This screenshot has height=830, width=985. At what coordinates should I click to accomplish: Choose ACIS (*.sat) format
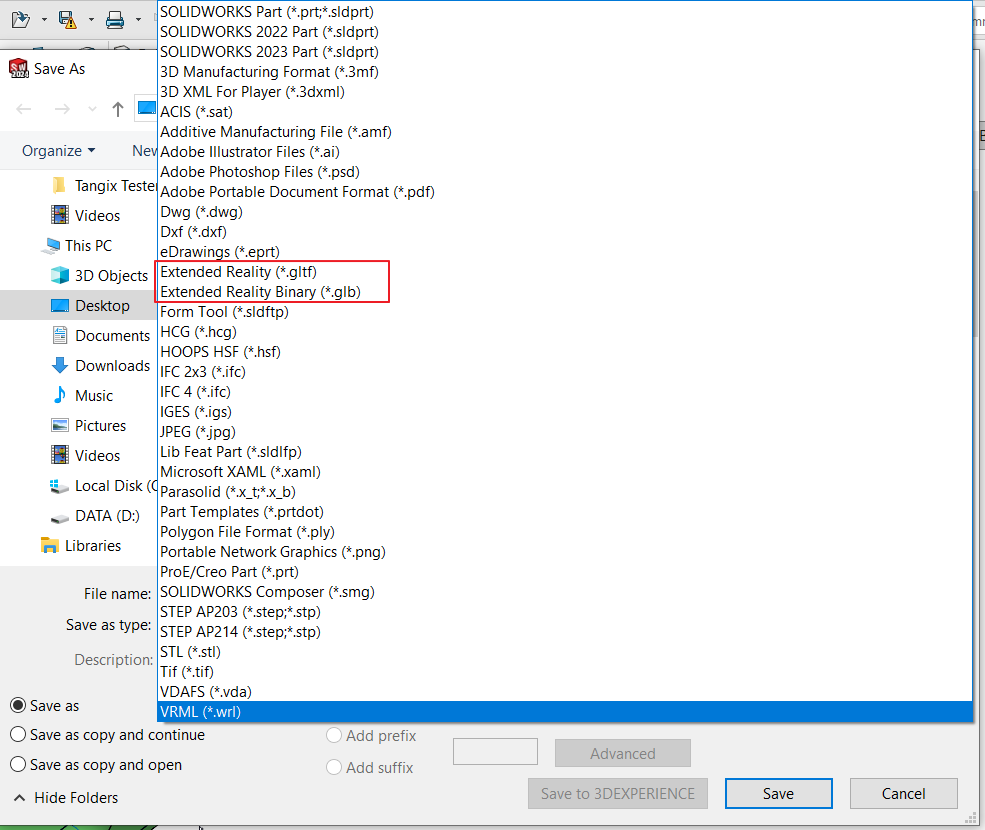564,112
